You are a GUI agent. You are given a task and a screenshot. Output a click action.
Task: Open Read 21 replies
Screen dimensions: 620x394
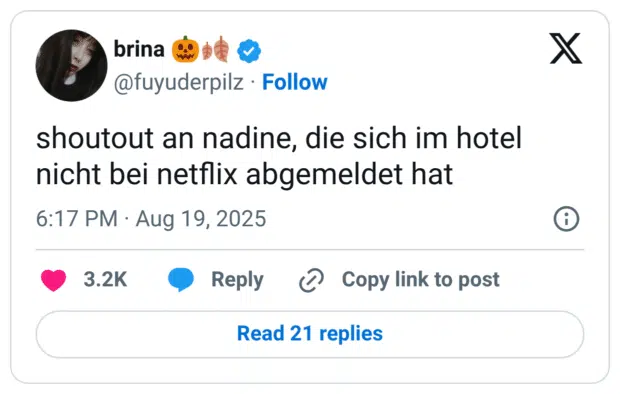pos(310,334)
